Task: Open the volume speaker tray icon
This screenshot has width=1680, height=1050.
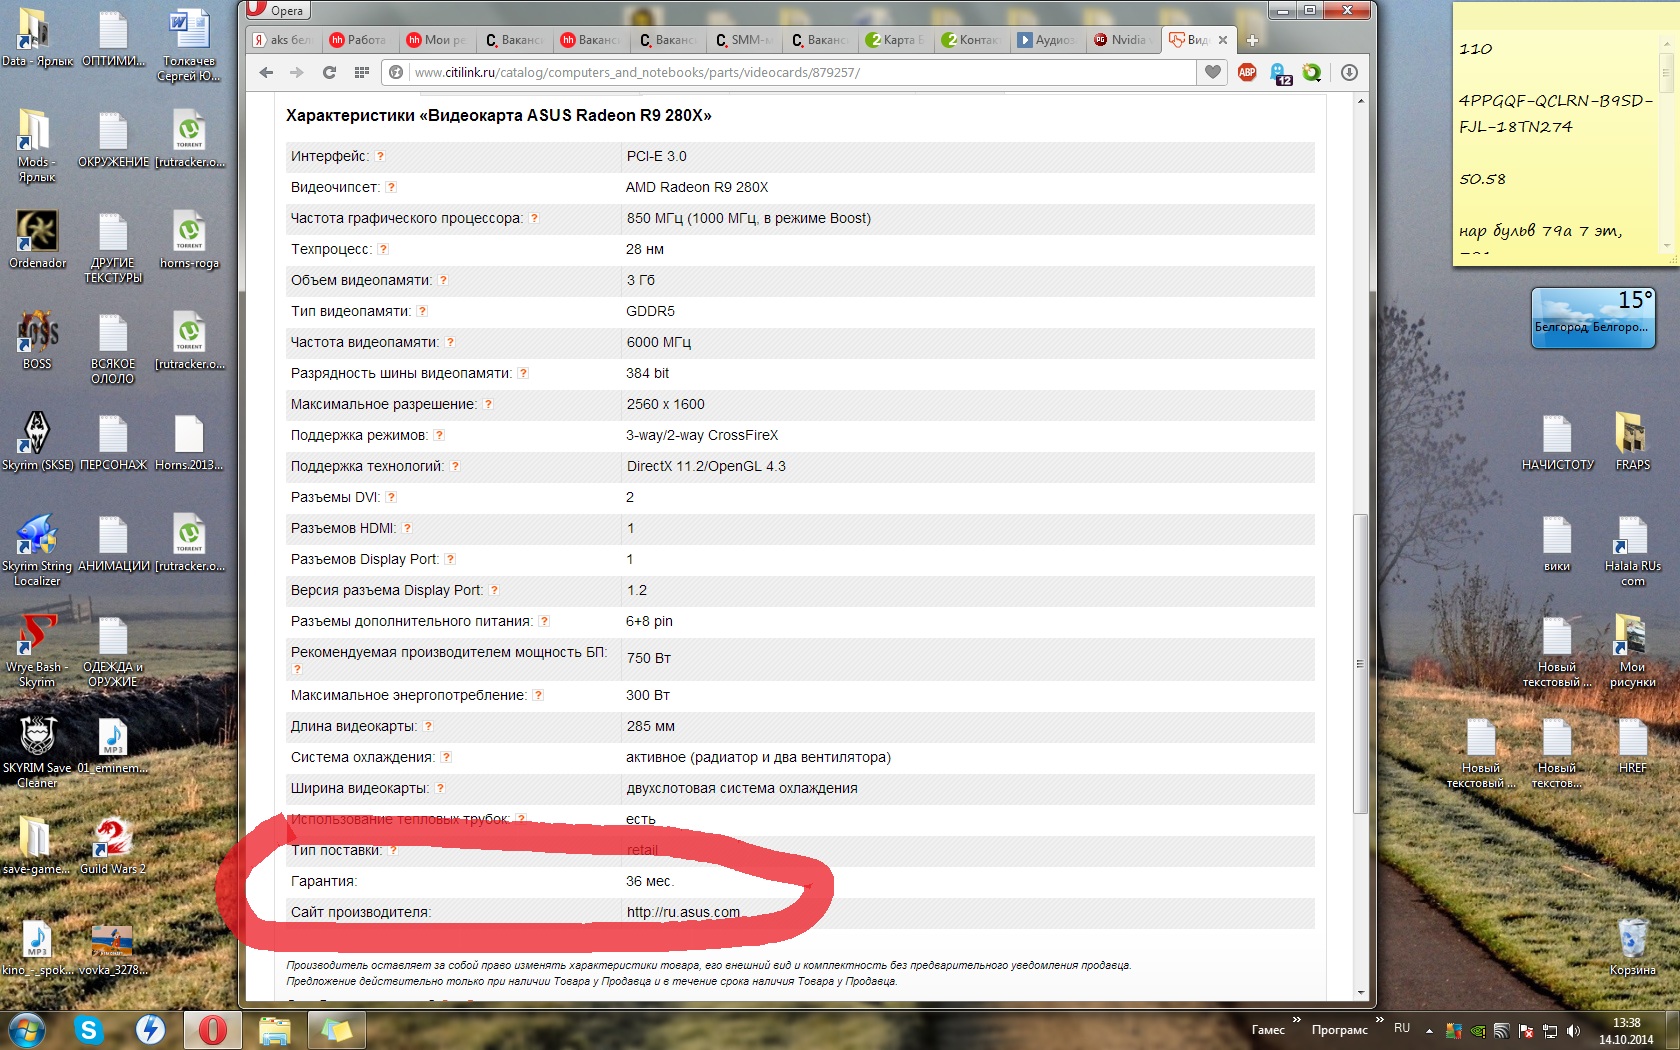Action: coord(1574,1030)
